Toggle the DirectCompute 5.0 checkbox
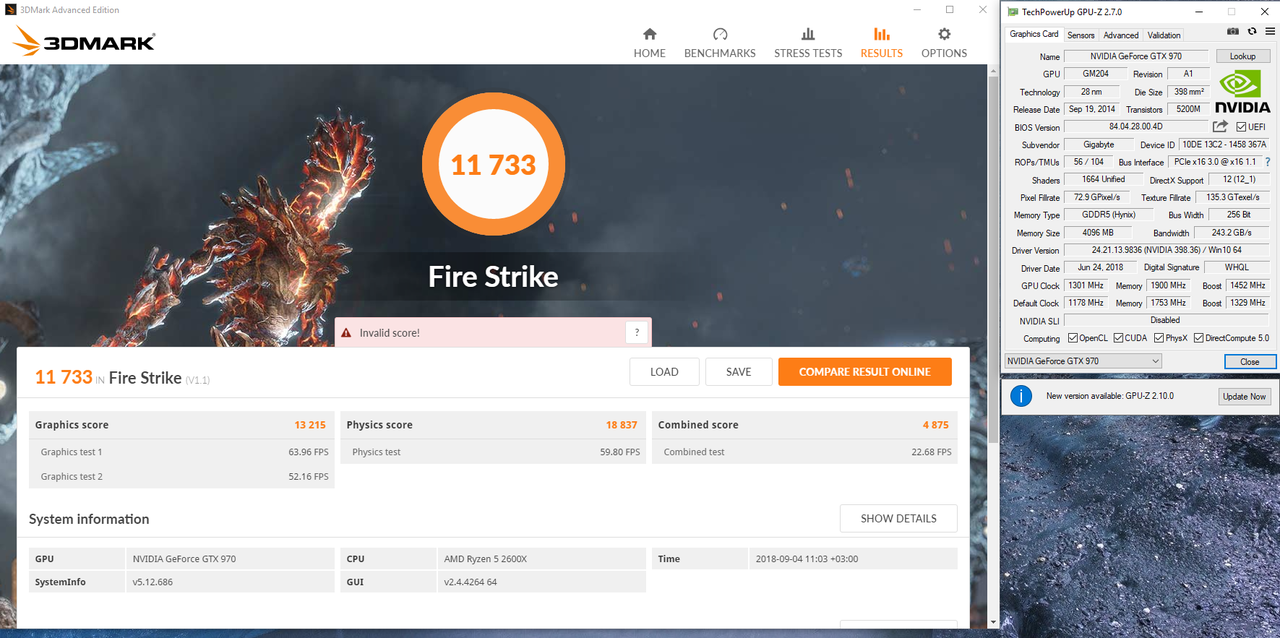 tap(1232, 338)
